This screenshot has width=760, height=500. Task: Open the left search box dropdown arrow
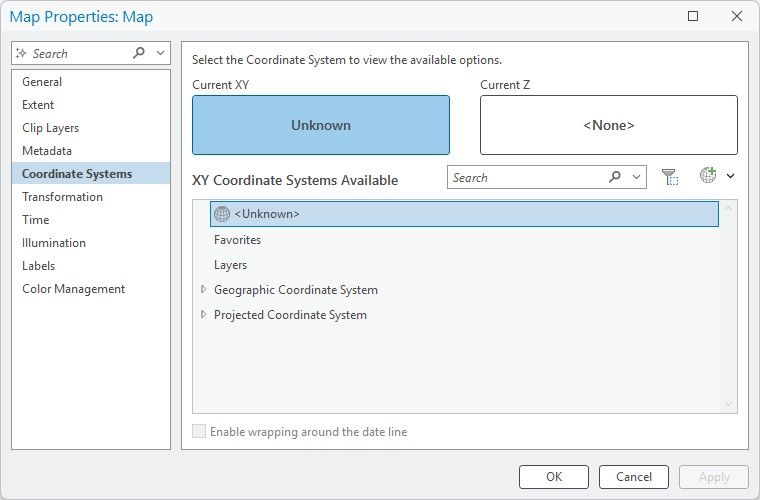click(x=160, y=53)
